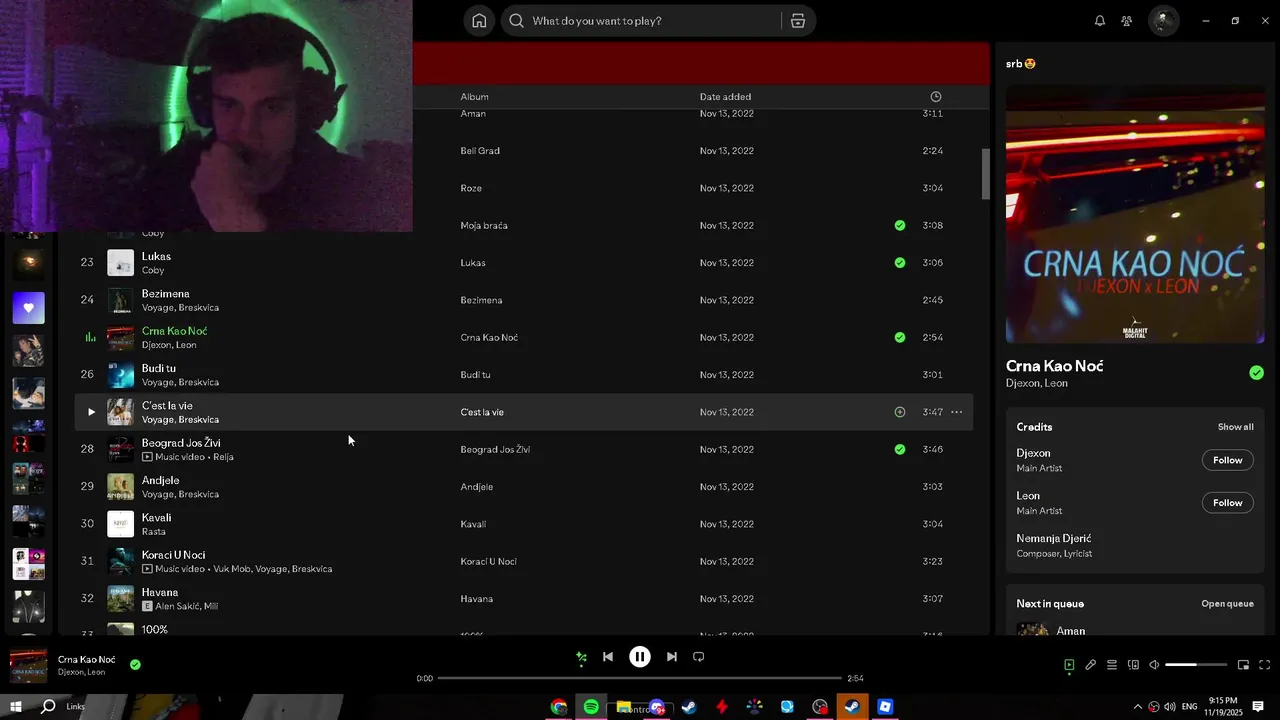Open File Explorer from the taskbar
The width and height of the screenshot is (1280, 720).
pyautogui.click(x=624, y=707)
